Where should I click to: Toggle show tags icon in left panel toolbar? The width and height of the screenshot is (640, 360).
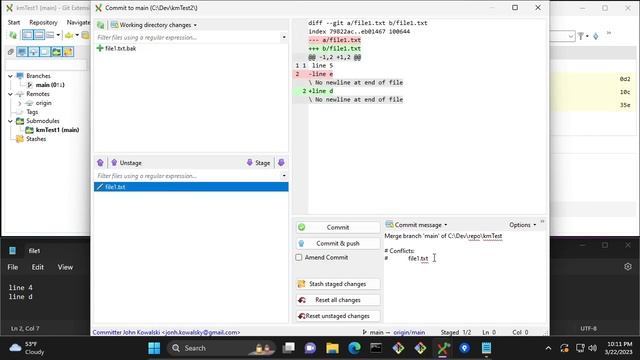coord(45,52)
